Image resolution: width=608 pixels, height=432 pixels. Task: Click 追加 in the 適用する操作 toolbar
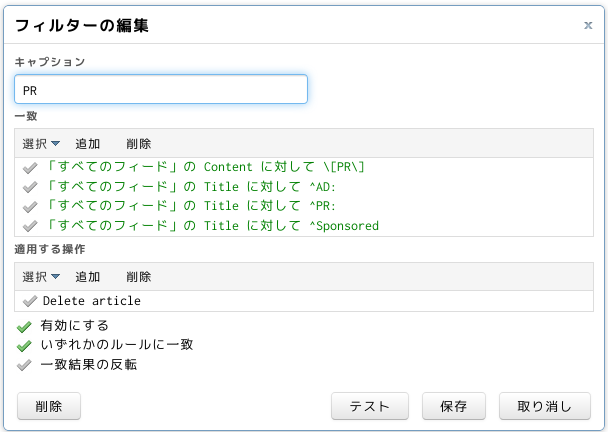[88, 277]
